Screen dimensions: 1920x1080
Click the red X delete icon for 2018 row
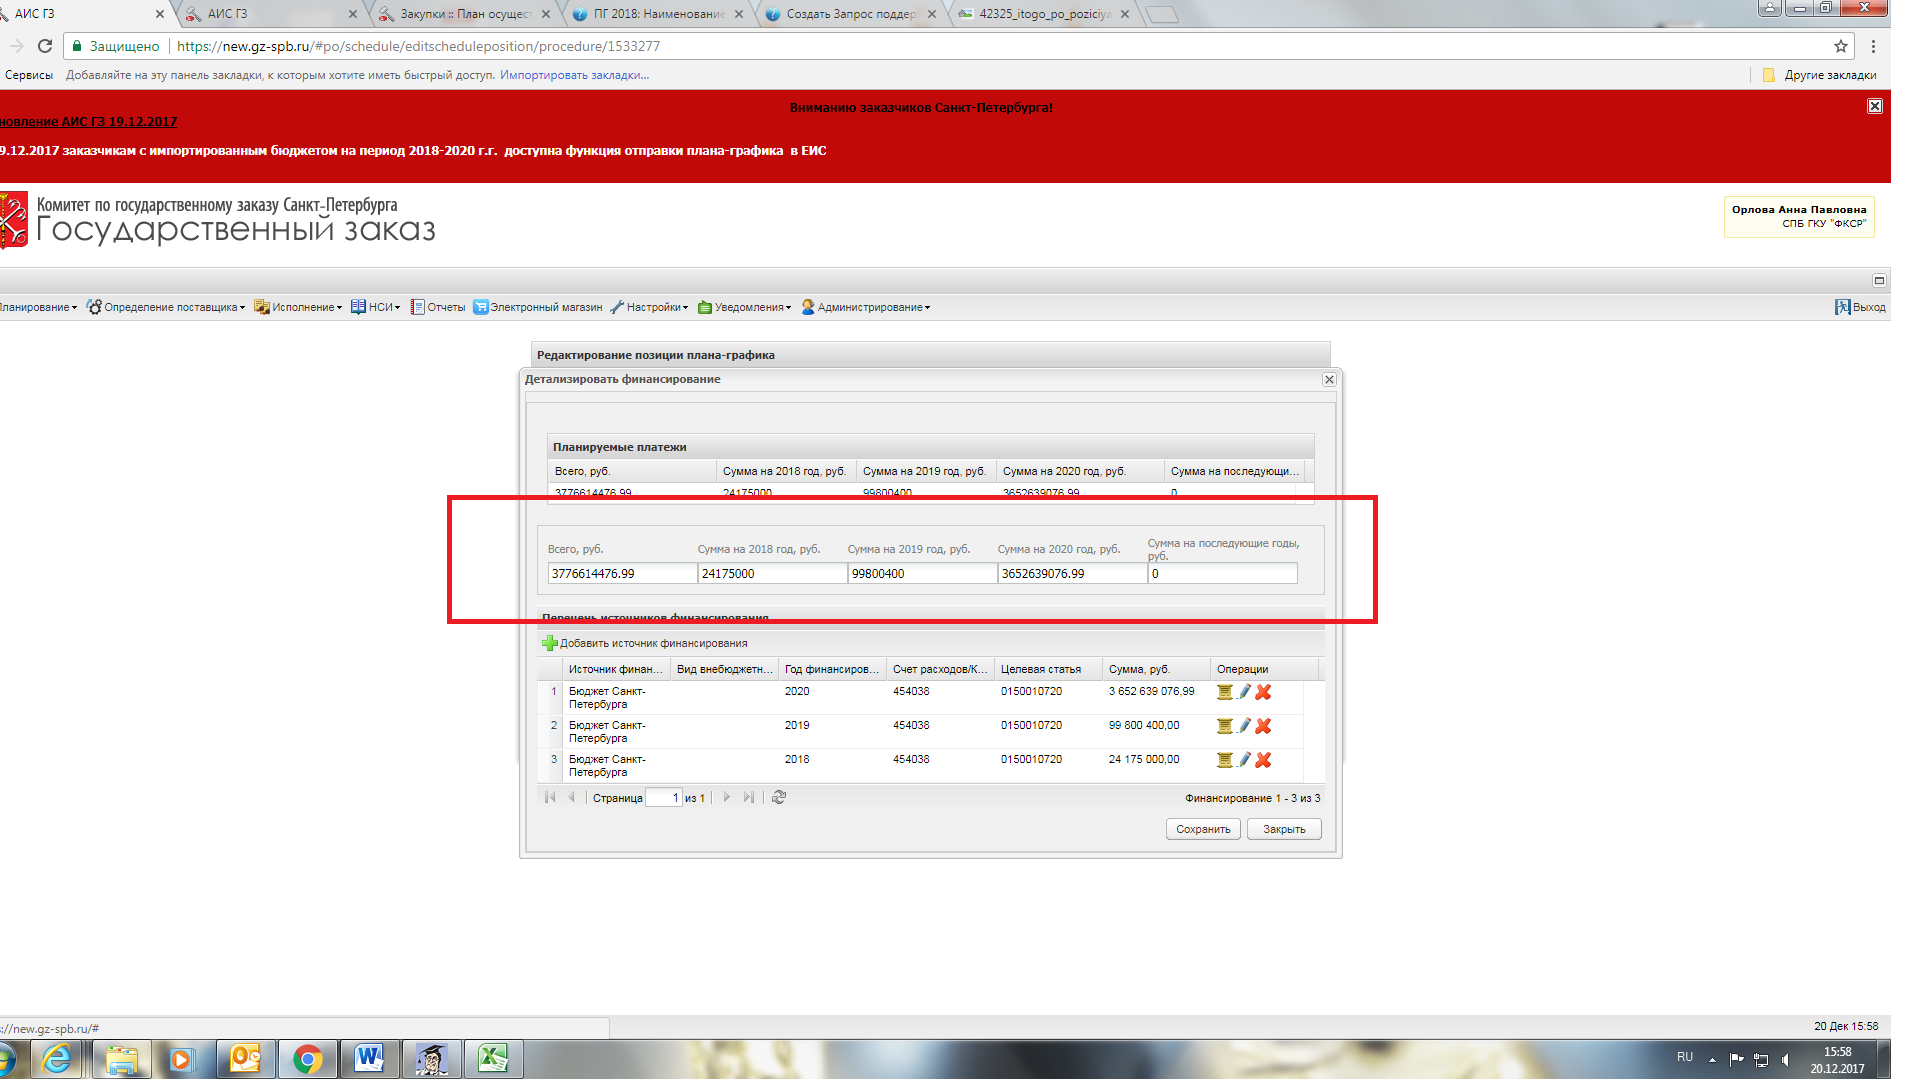point(1263,760)
